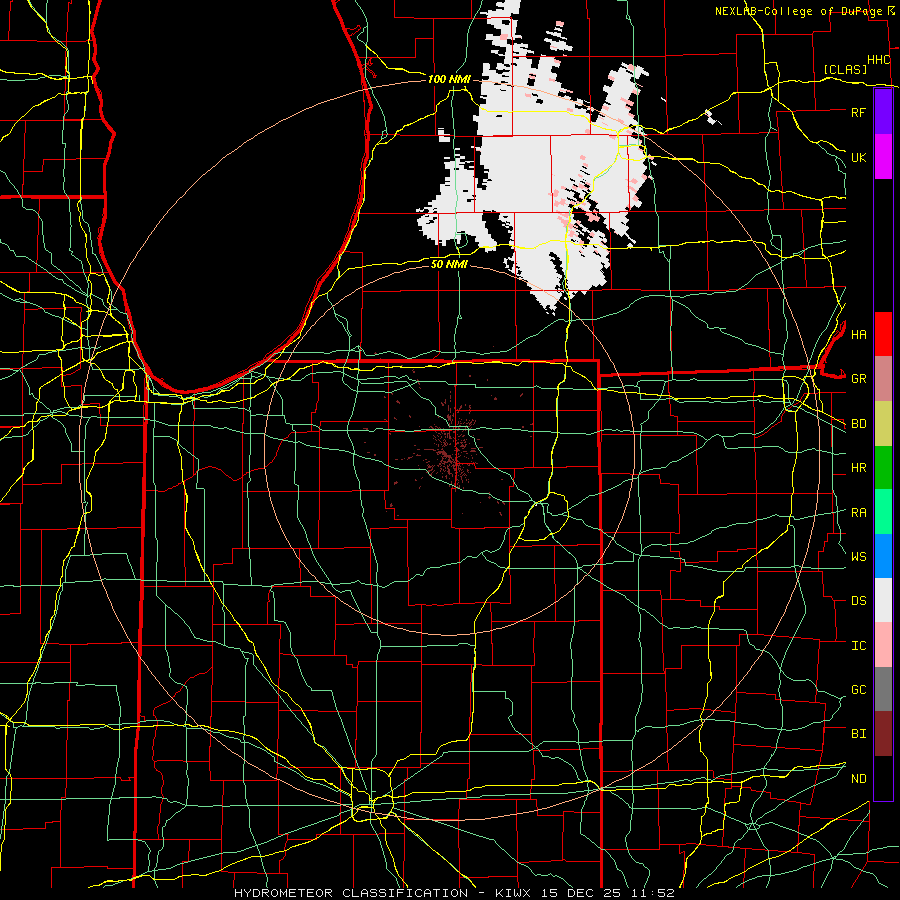900x900 pixels.
Task: Click the red HA legend swatch
Action: (883, 334)
